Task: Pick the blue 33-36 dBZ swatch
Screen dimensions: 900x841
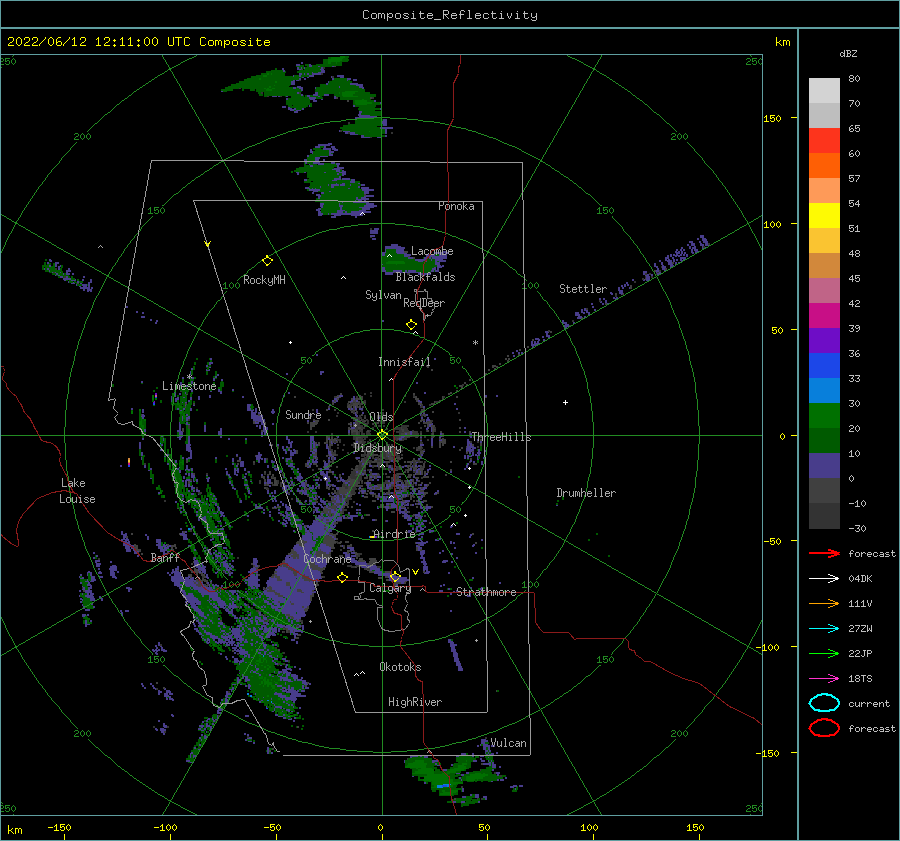Action: point(824,365)
